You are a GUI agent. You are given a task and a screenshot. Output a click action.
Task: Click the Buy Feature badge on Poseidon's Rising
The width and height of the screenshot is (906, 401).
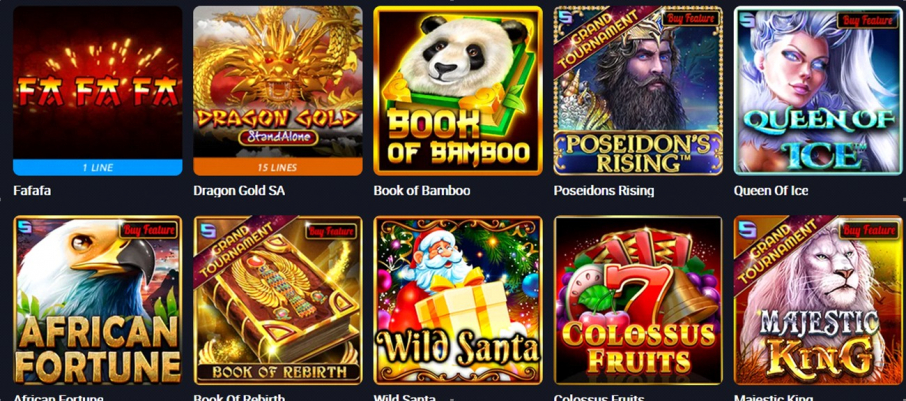pyautogui.click(x=691, y=19)
